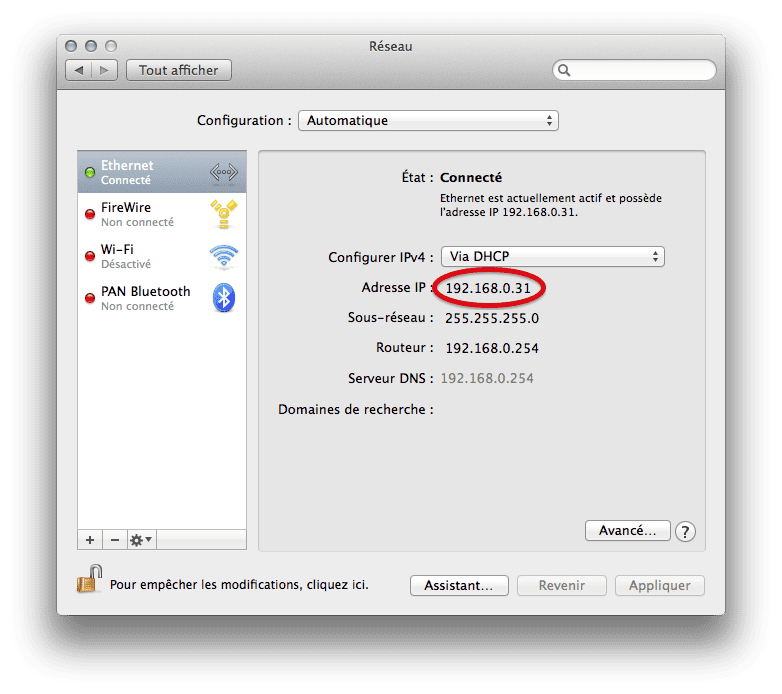
Task: Click the red status dot beside PAN Bluetooth
Action: [90, 298]
